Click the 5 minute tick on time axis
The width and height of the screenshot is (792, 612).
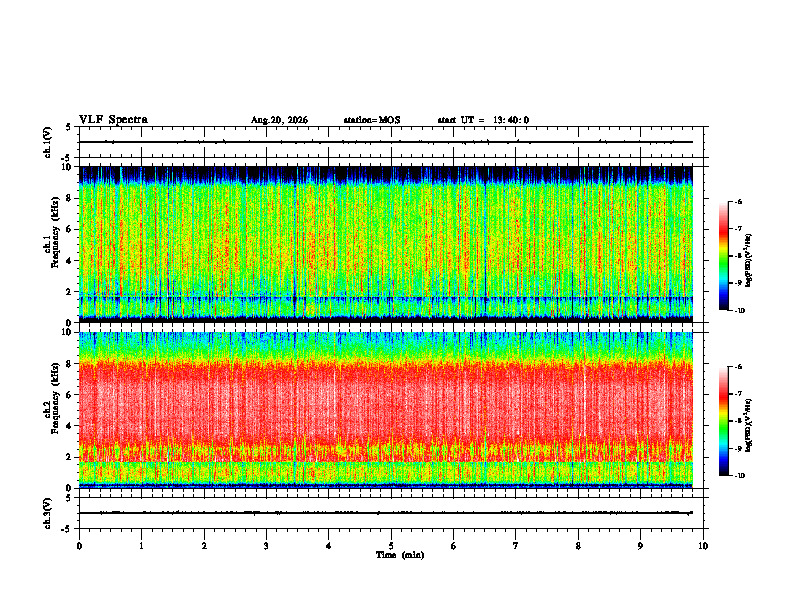tap(391, 546)
